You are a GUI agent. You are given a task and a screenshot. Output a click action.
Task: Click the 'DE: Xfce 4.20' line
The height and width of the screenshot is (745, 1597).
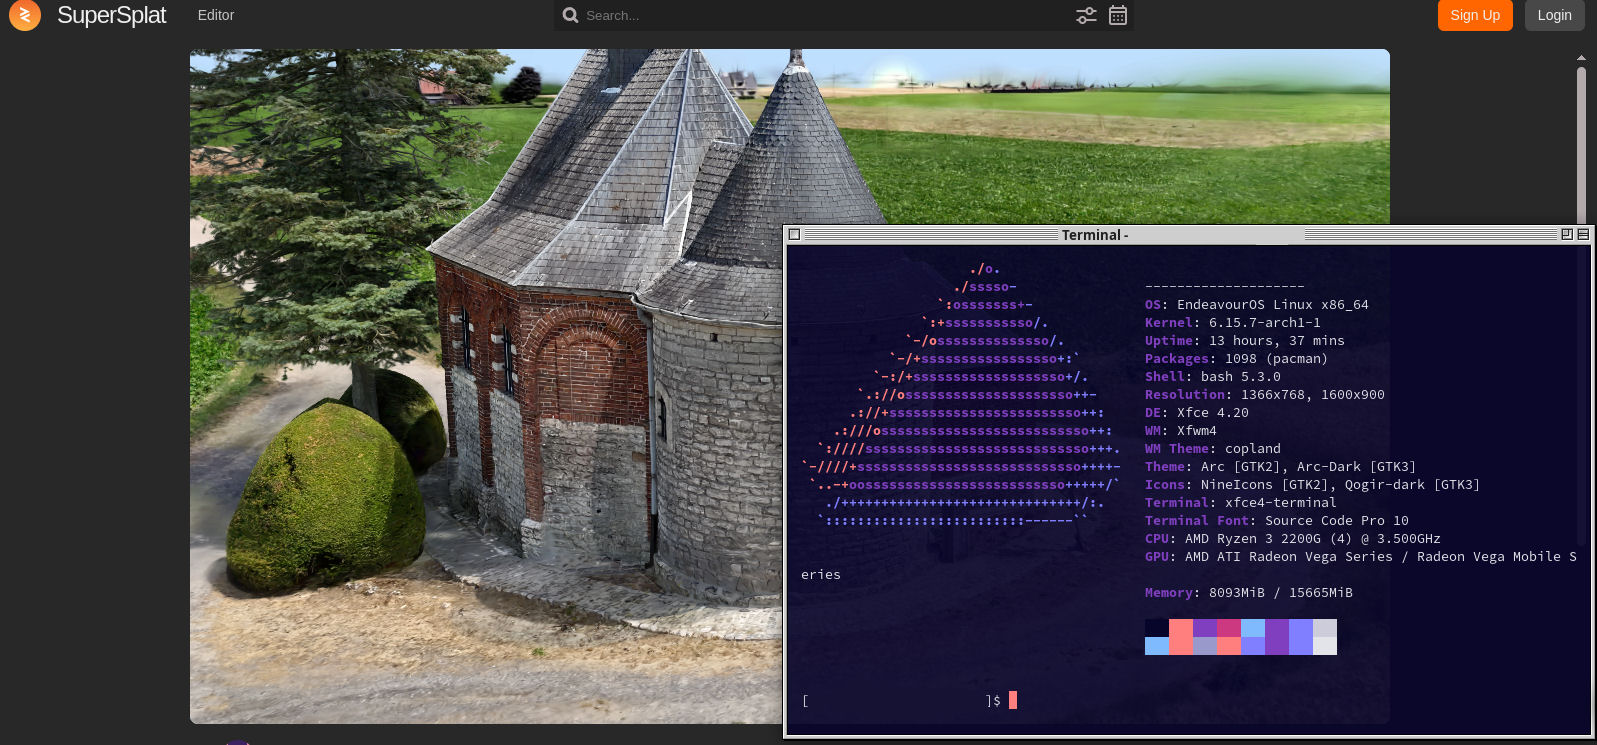coord(1196,413)
